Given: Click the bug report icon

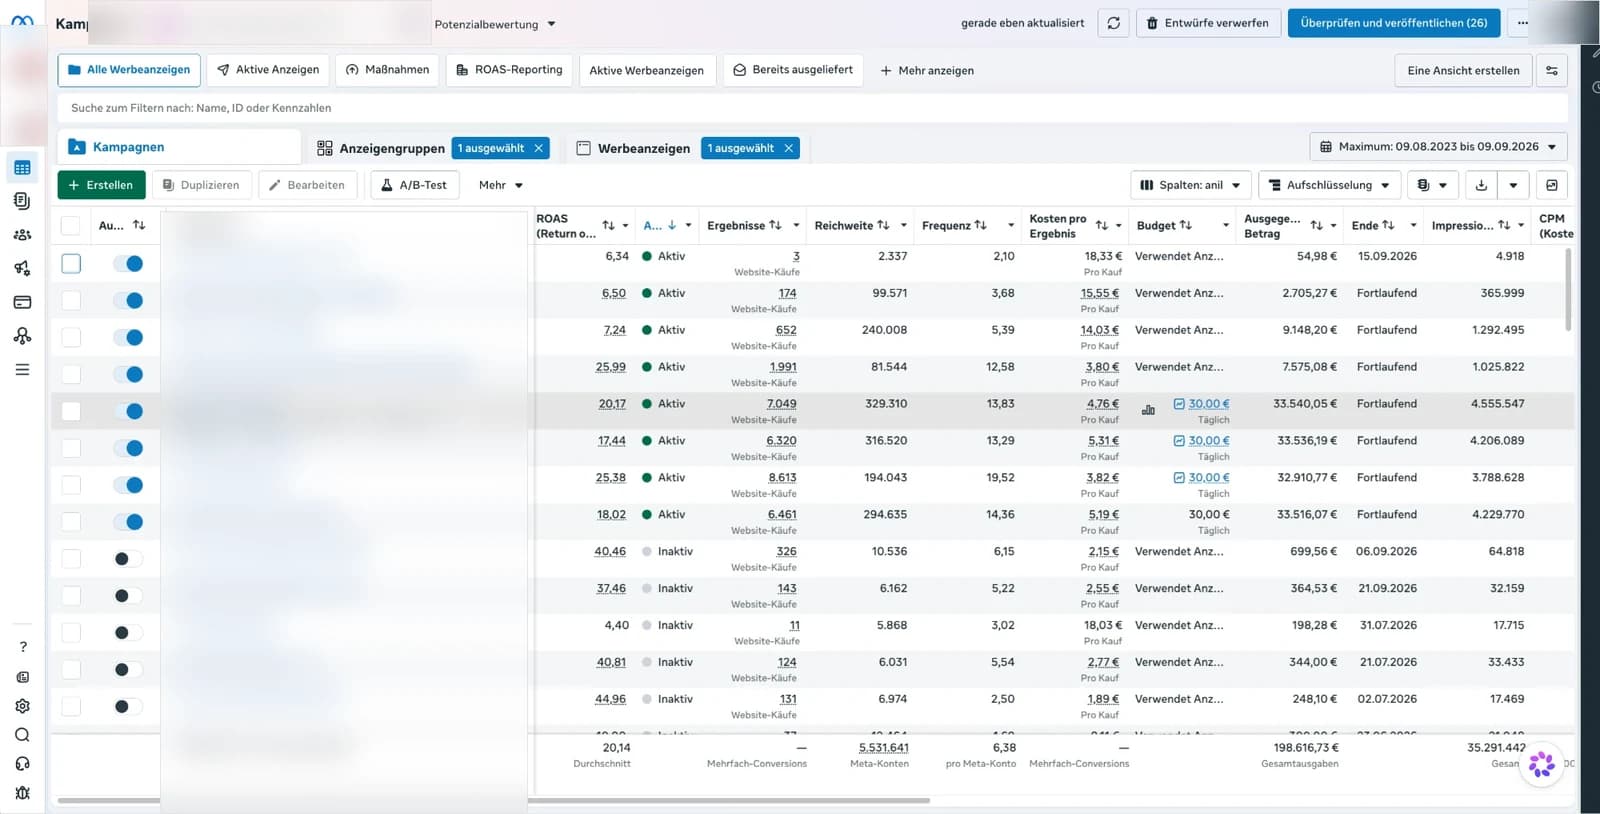Looking at the screenshot, I should (23, 793).
